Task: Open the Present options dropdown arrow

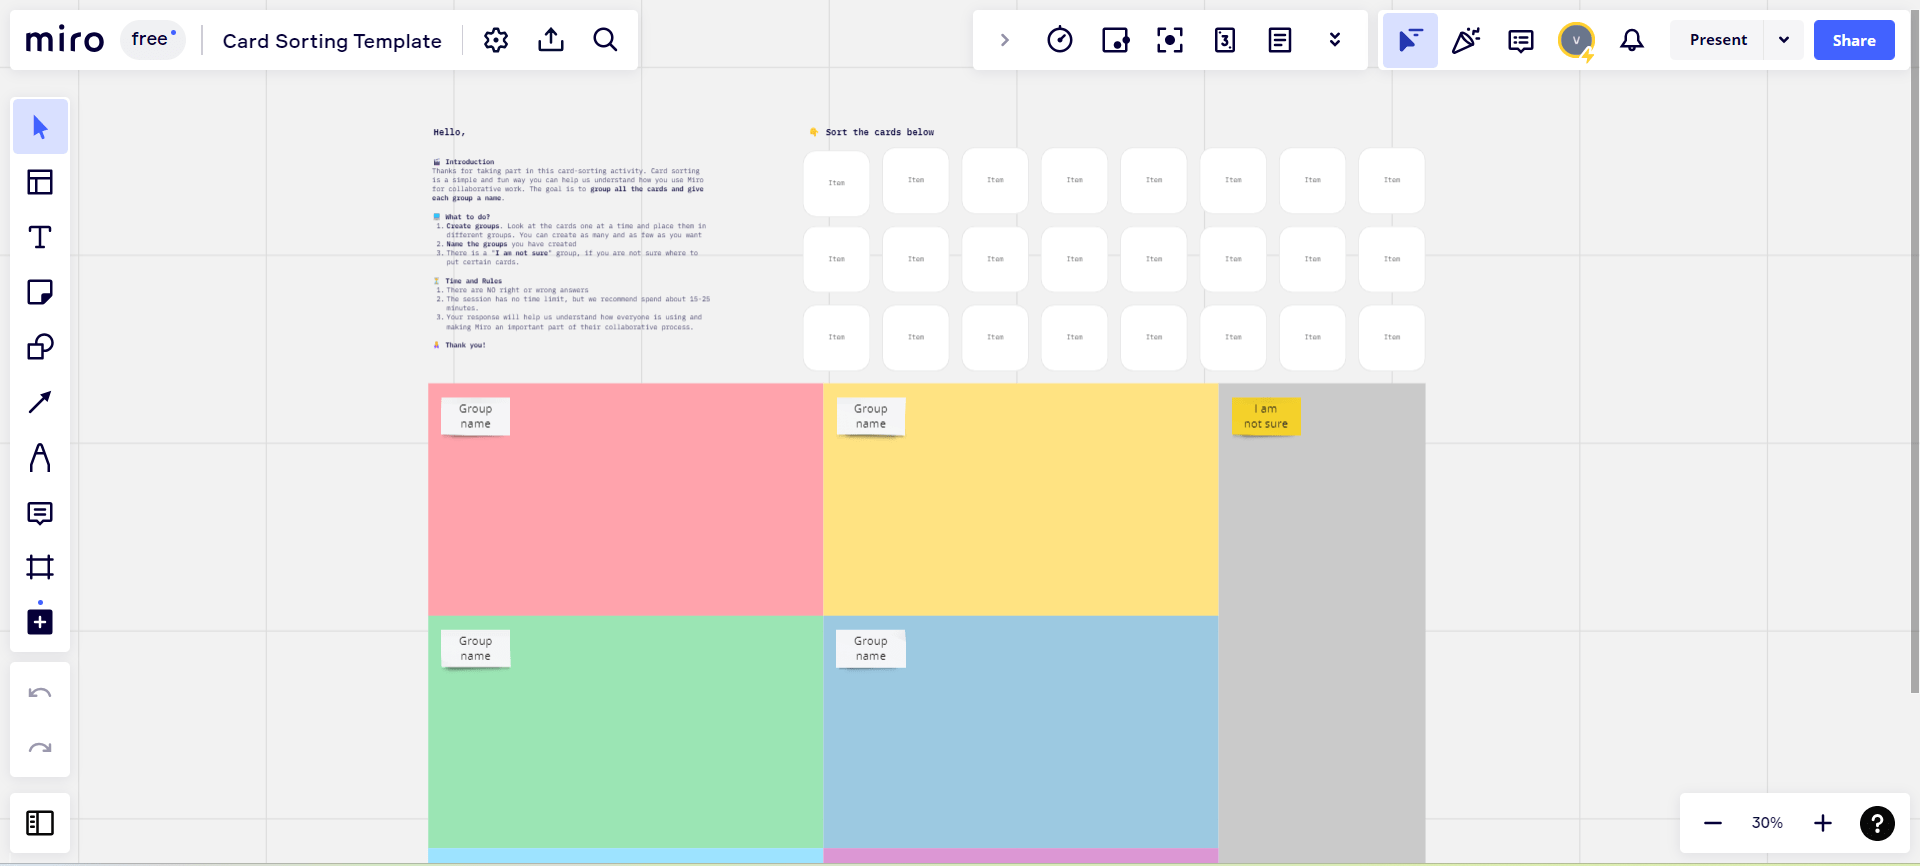Action: click(1784, 40)
